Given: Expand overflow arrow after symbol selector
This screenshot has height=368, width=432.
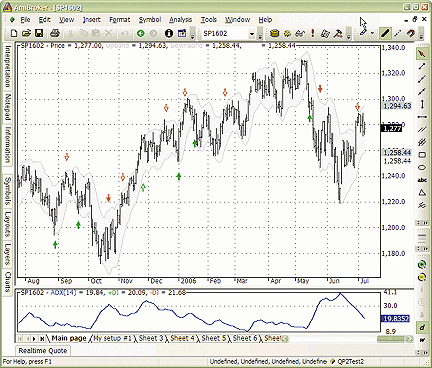Looking at the screenshot, I should pos(260,35).
